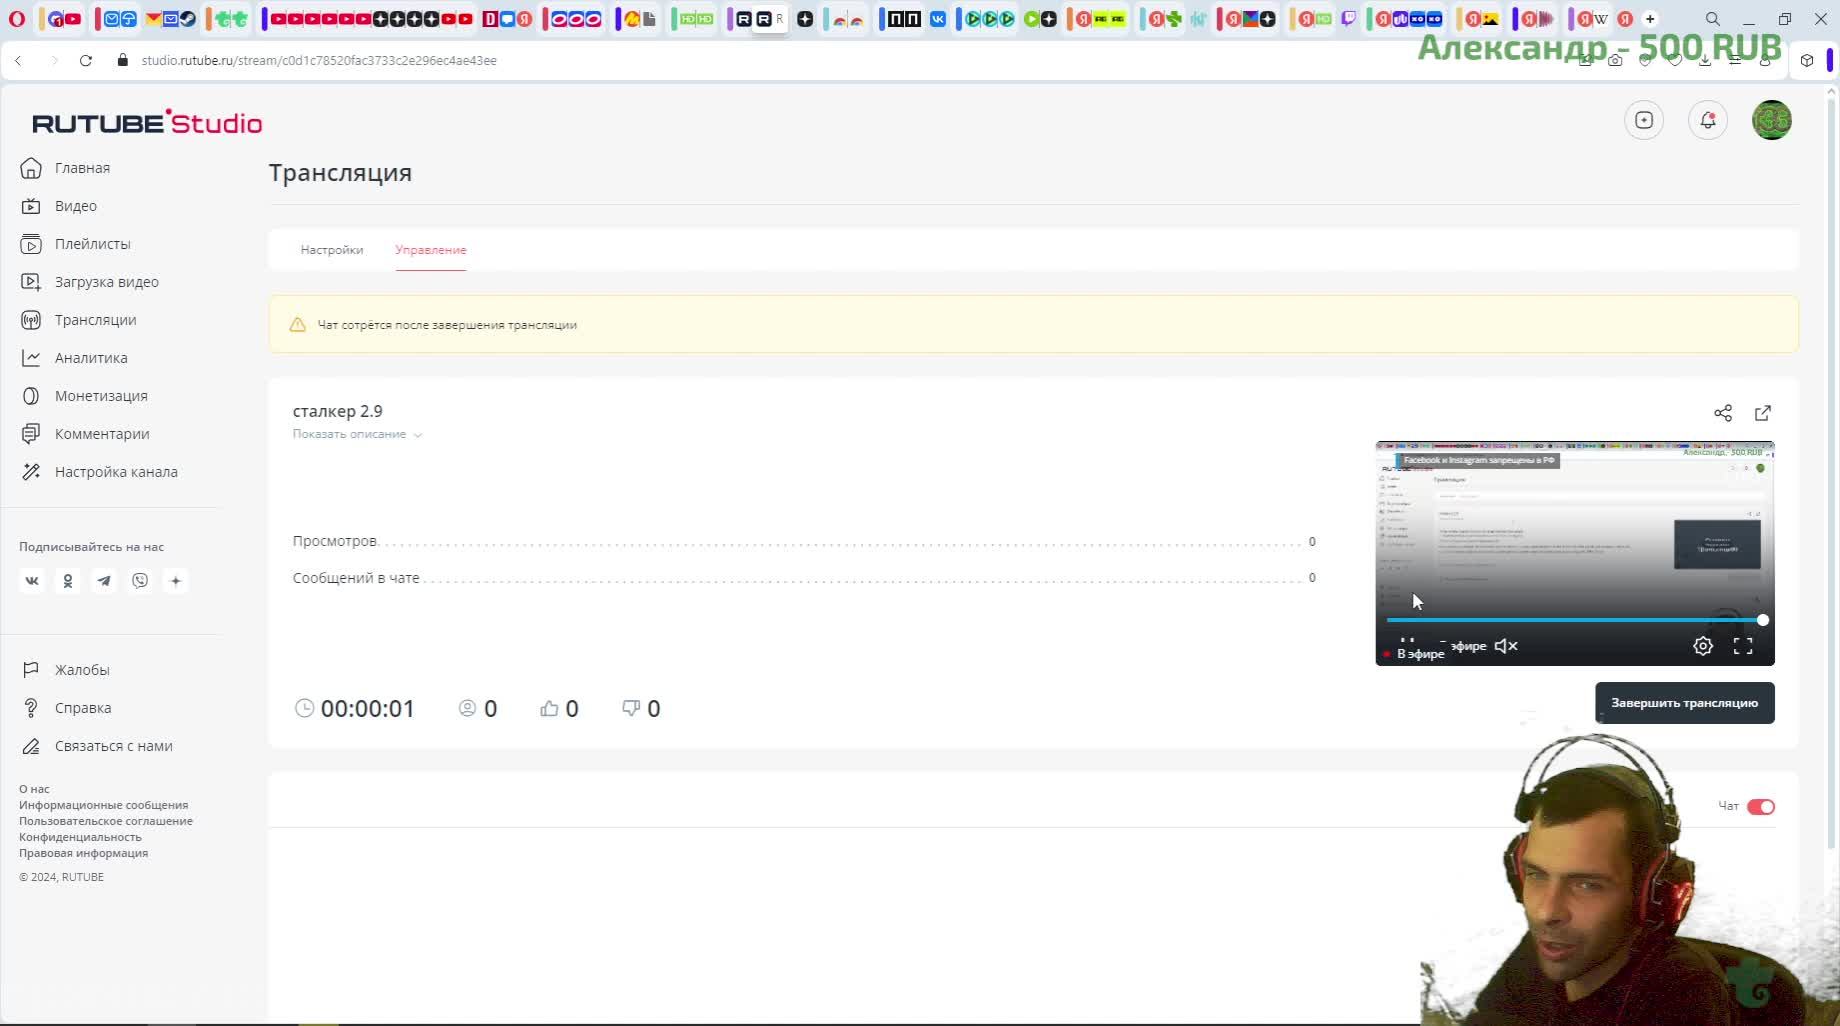Open Трансляции in the sidebar

click(96, 320)
